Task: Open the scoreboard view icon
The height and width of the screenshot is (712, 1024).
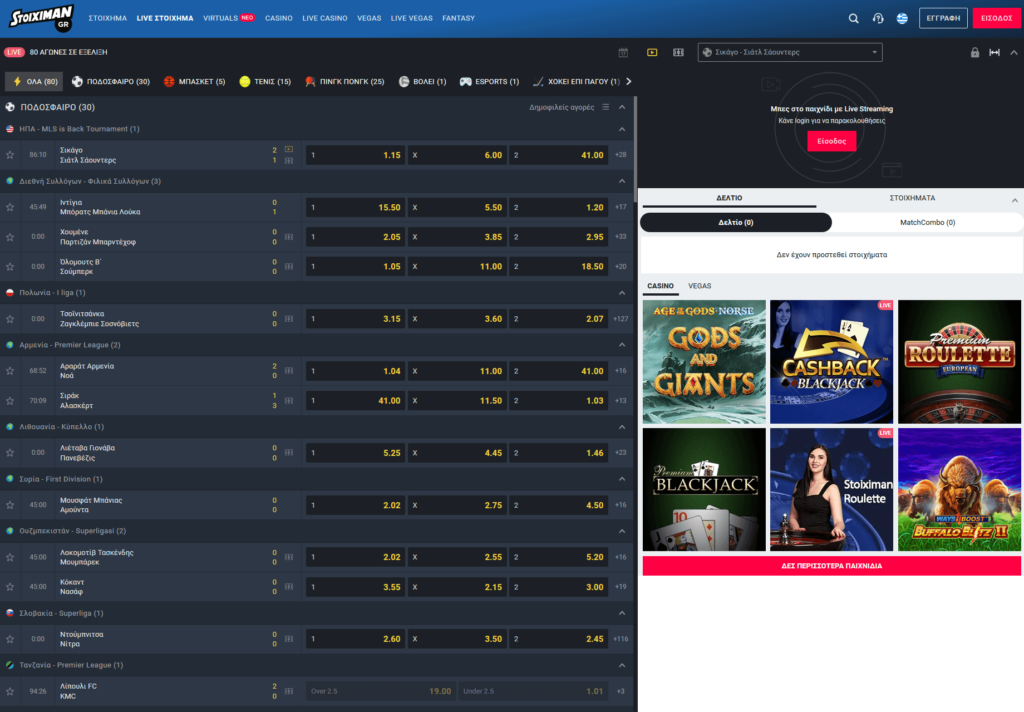Action: click(679, 52)
